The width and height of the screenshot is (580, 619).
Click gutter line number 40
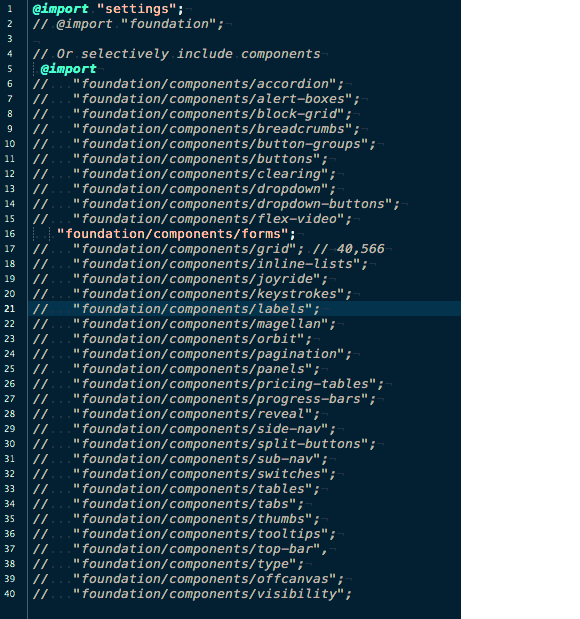coord(10,594)
